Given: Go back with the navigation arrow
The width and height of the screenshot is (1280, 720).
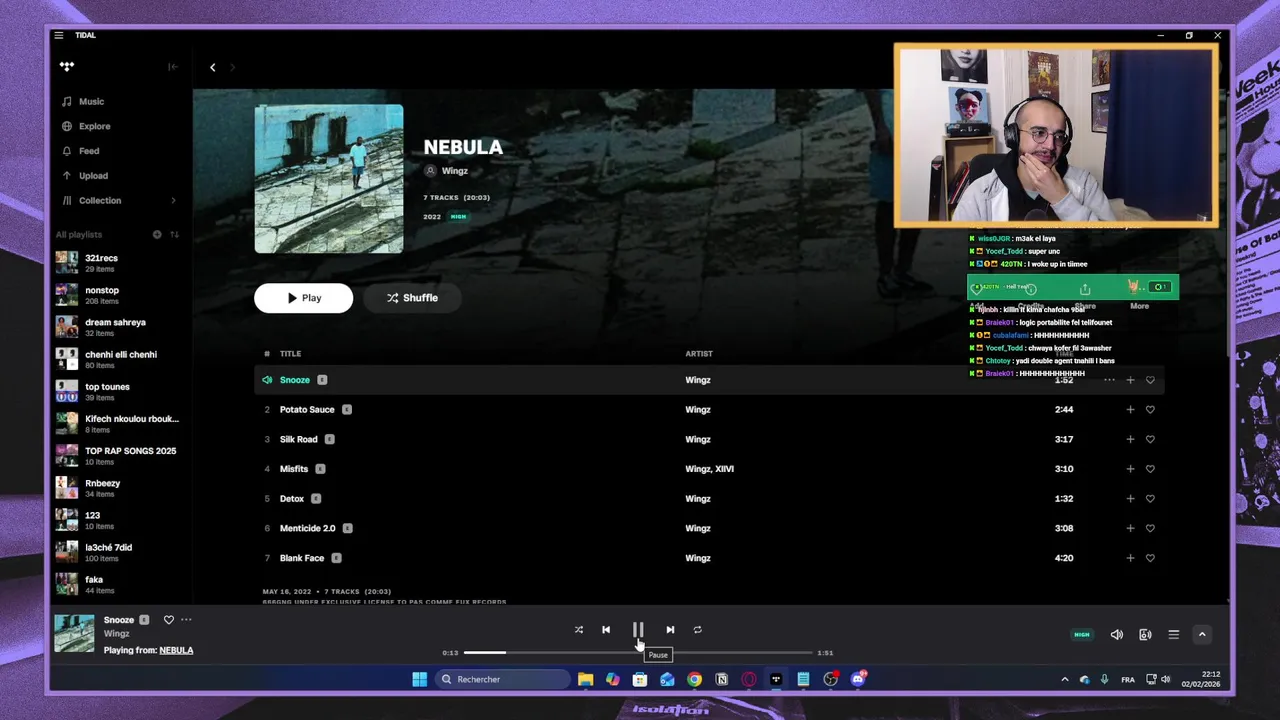Looking at the screenshot, I should [212, 67].
